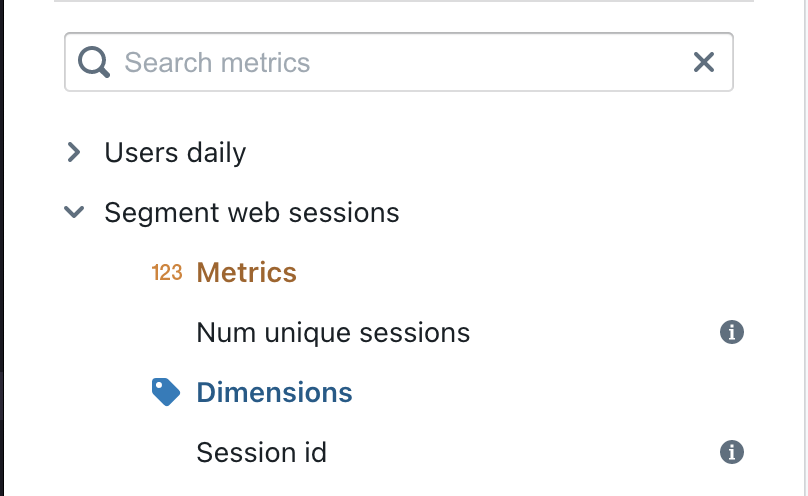This screenshot has height=496, width=808.
Task: Clear the search with the X icon
Action: point(704,63)
